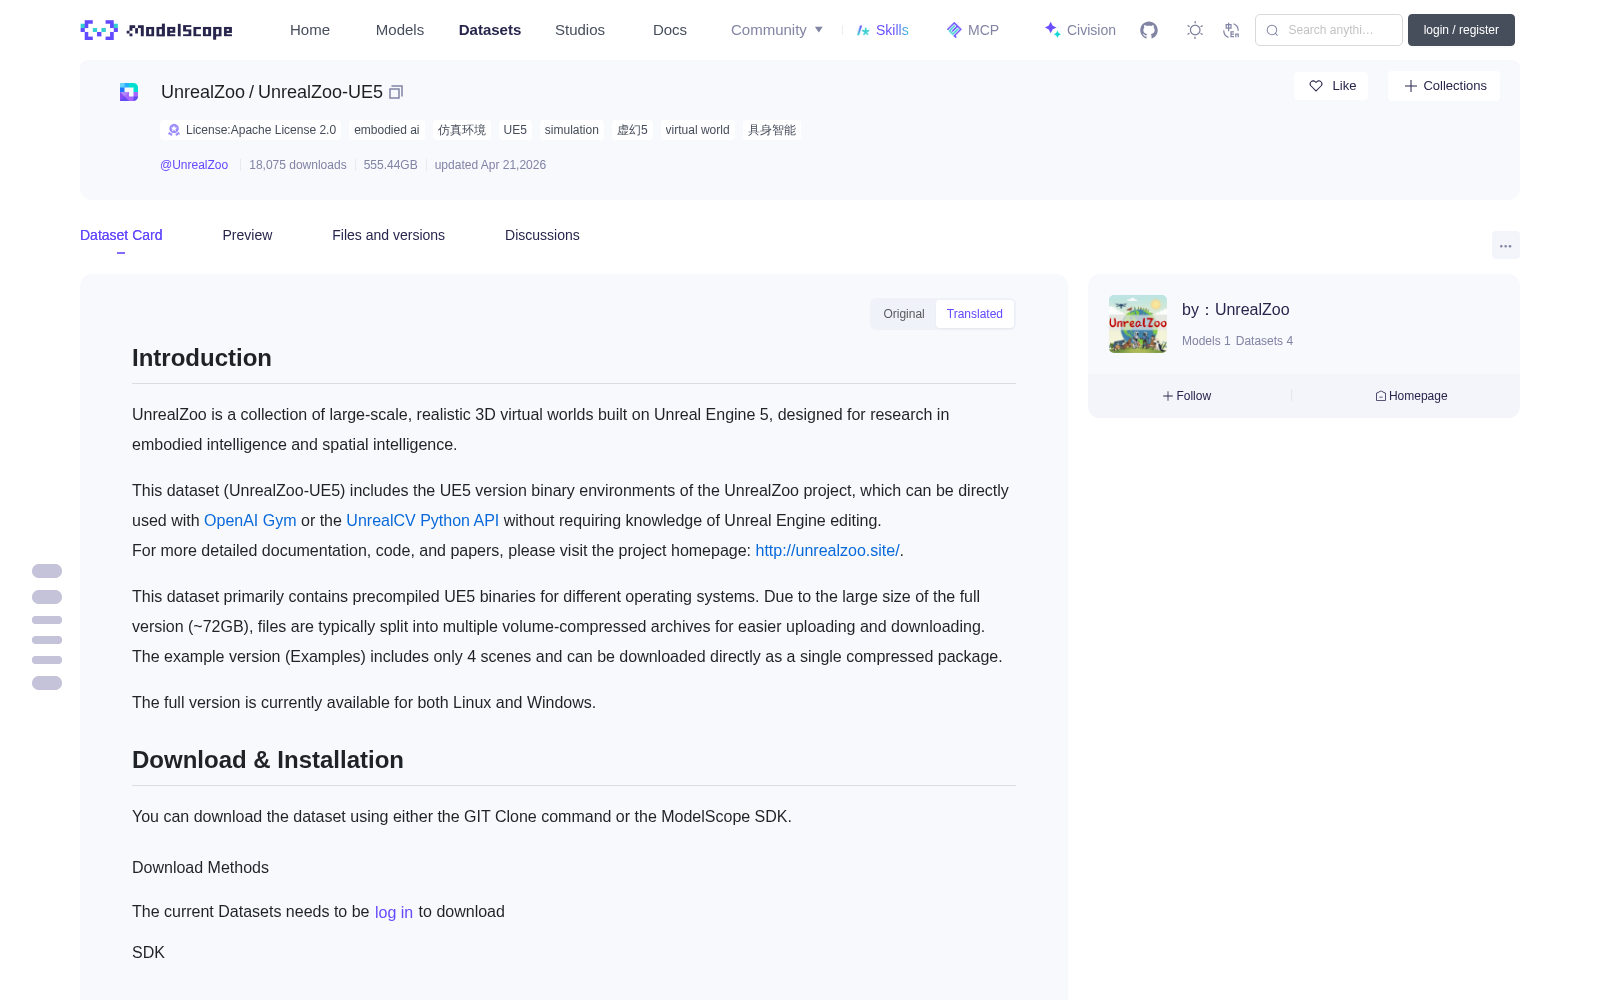Open the GitHub icon link

pos(1149,30)
